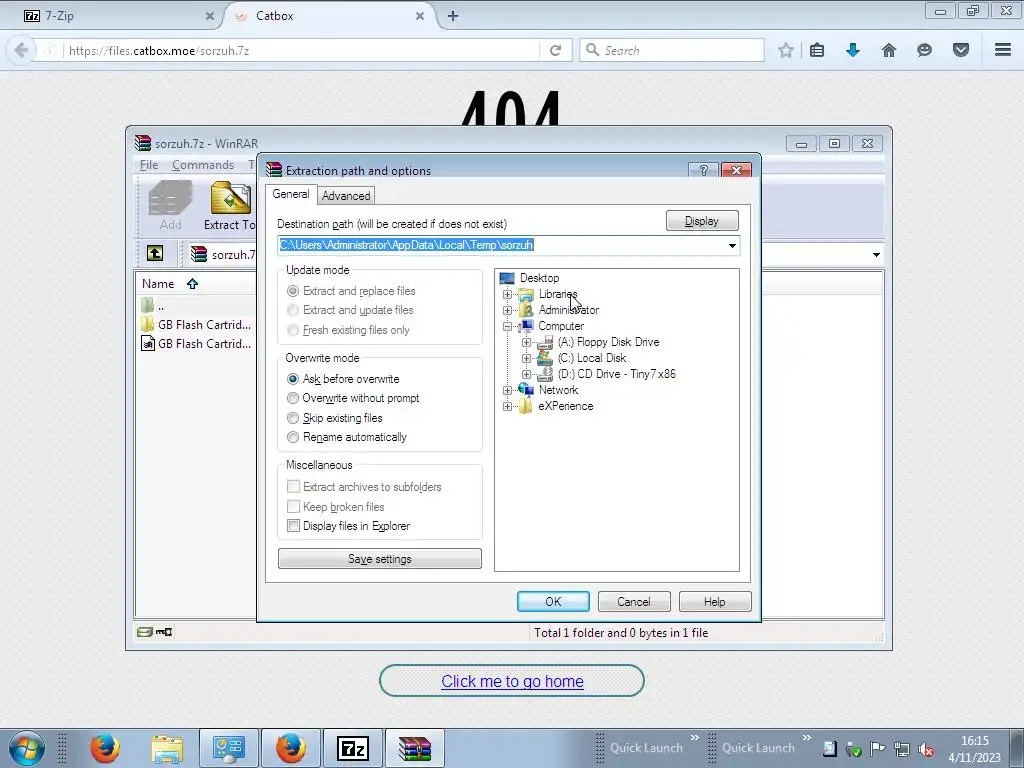Enable Display files in Explorer checkbox
1024x768 pixels.
(x=294, y=526)
